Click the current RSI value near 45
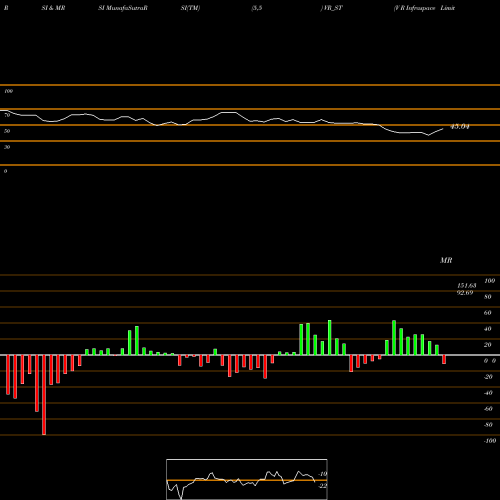 tap(460, 127)
